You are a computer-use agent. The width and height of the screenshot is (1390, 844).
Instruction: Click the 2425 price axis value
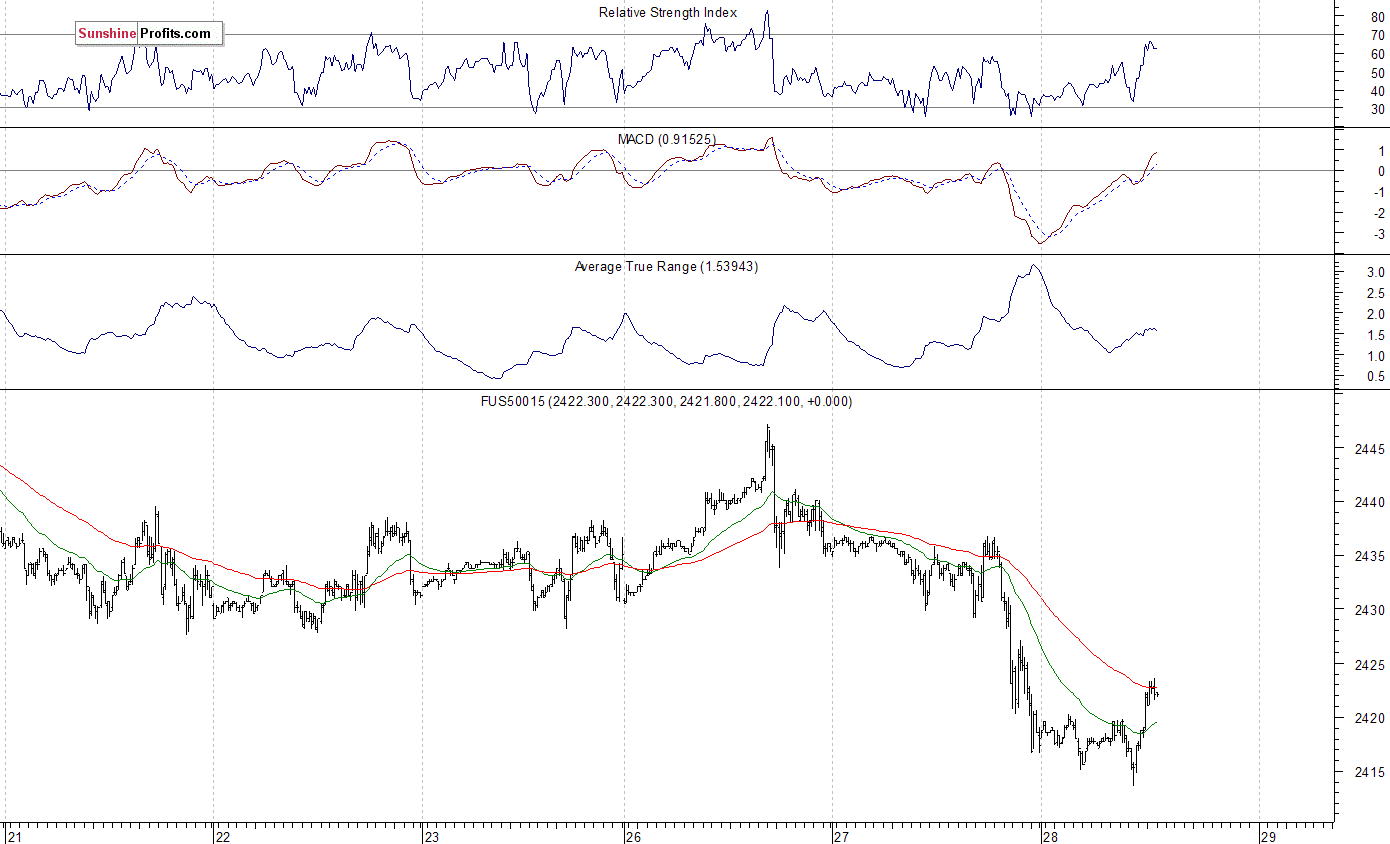pos(1368,664)
